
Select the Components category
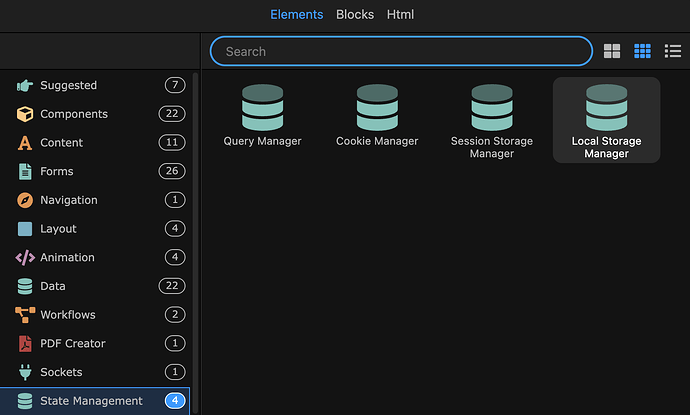click(95, 114)
